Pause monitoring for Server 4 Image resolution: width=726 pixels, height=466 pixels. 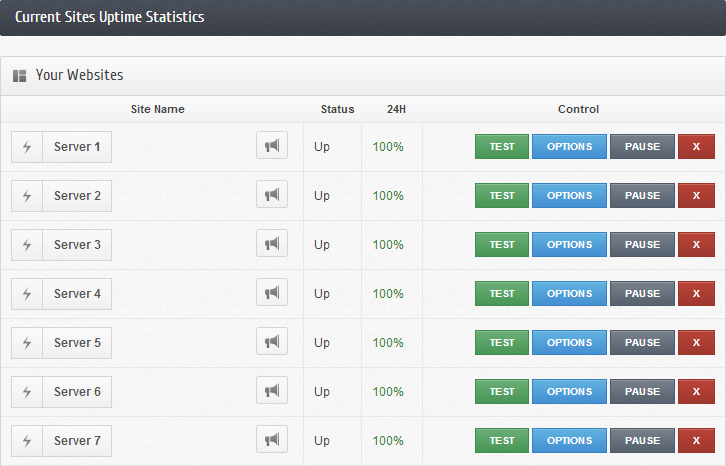coord(642,294)
